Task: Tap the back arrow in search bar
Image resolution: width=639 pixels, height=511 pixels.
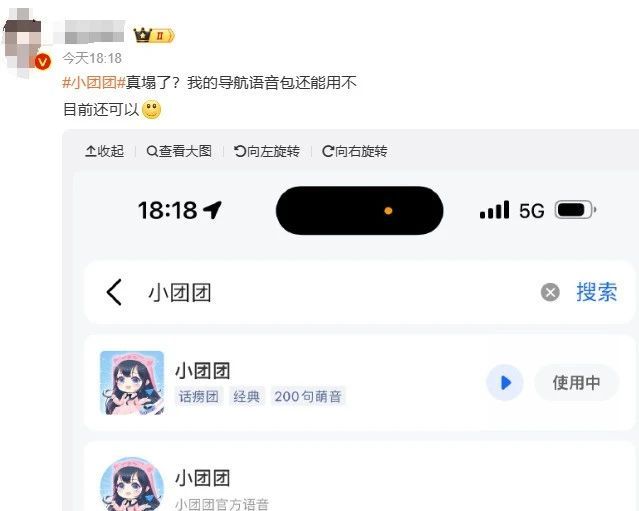Action: (114, 292)
